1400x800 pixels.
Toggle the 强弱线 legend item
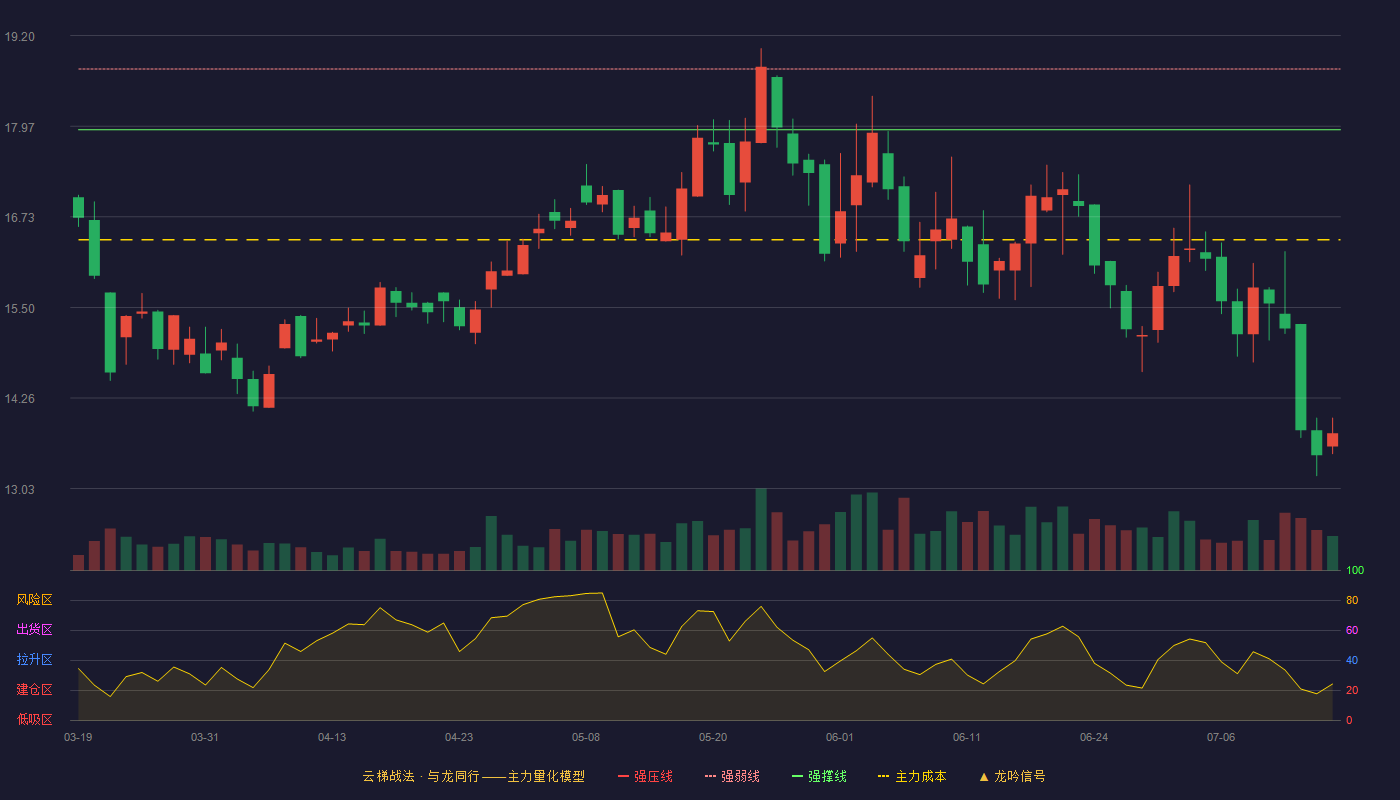pos(732,776)
